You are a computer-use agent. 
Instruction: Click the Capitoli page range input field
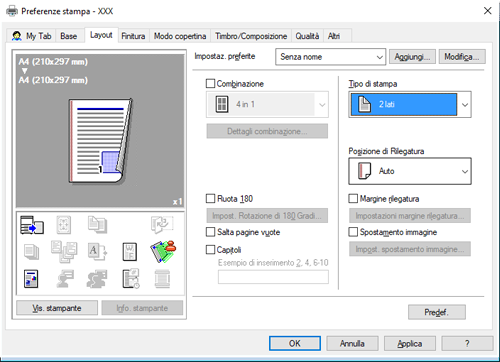coord(273,277)
